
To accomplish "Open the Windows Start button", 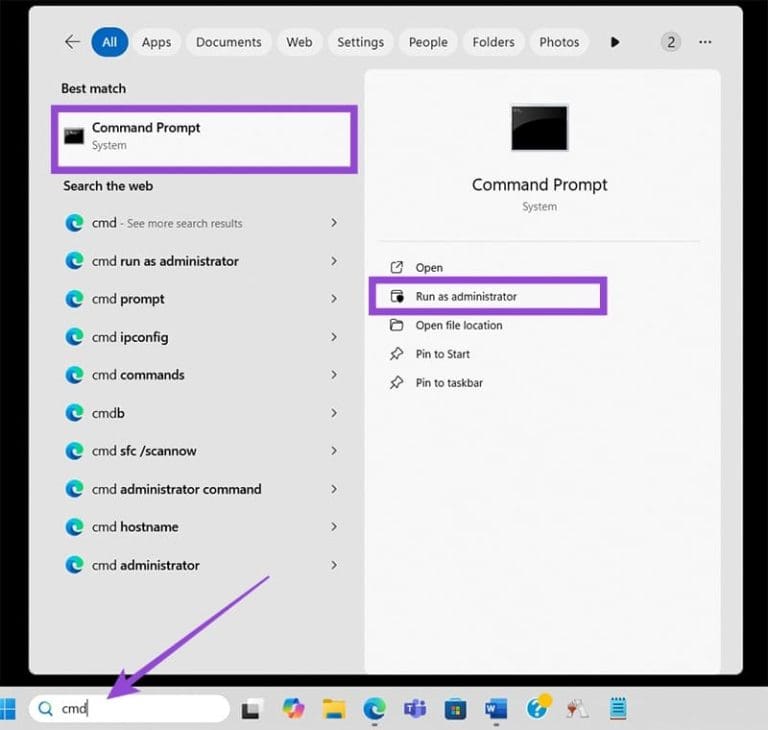I will tap(8, 709).
